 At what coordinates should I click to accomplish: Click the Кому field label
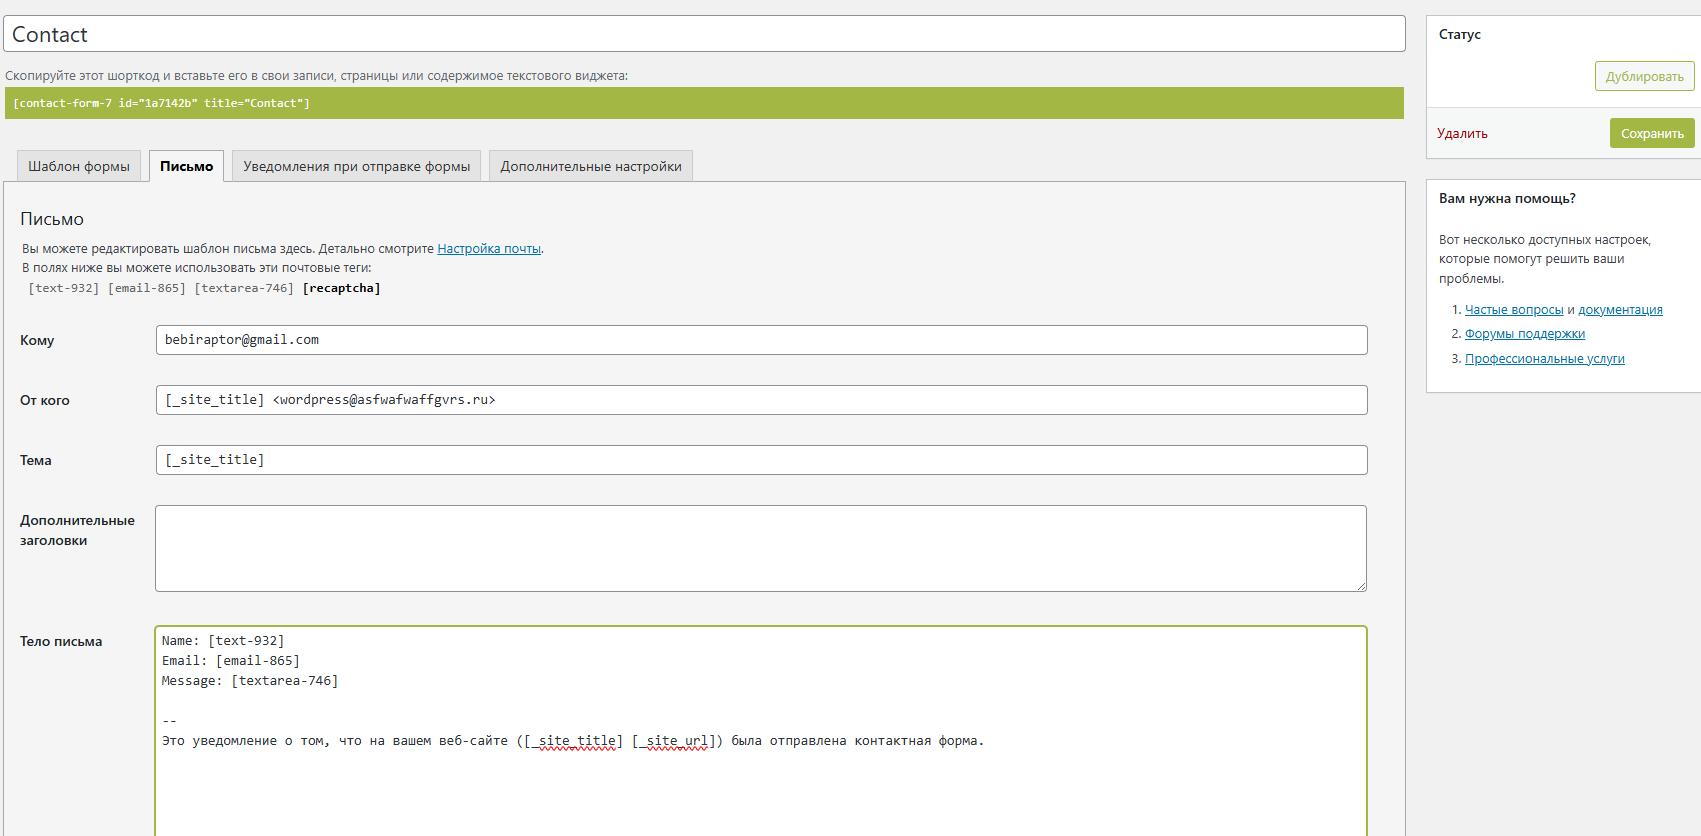(x=37, y=340)
